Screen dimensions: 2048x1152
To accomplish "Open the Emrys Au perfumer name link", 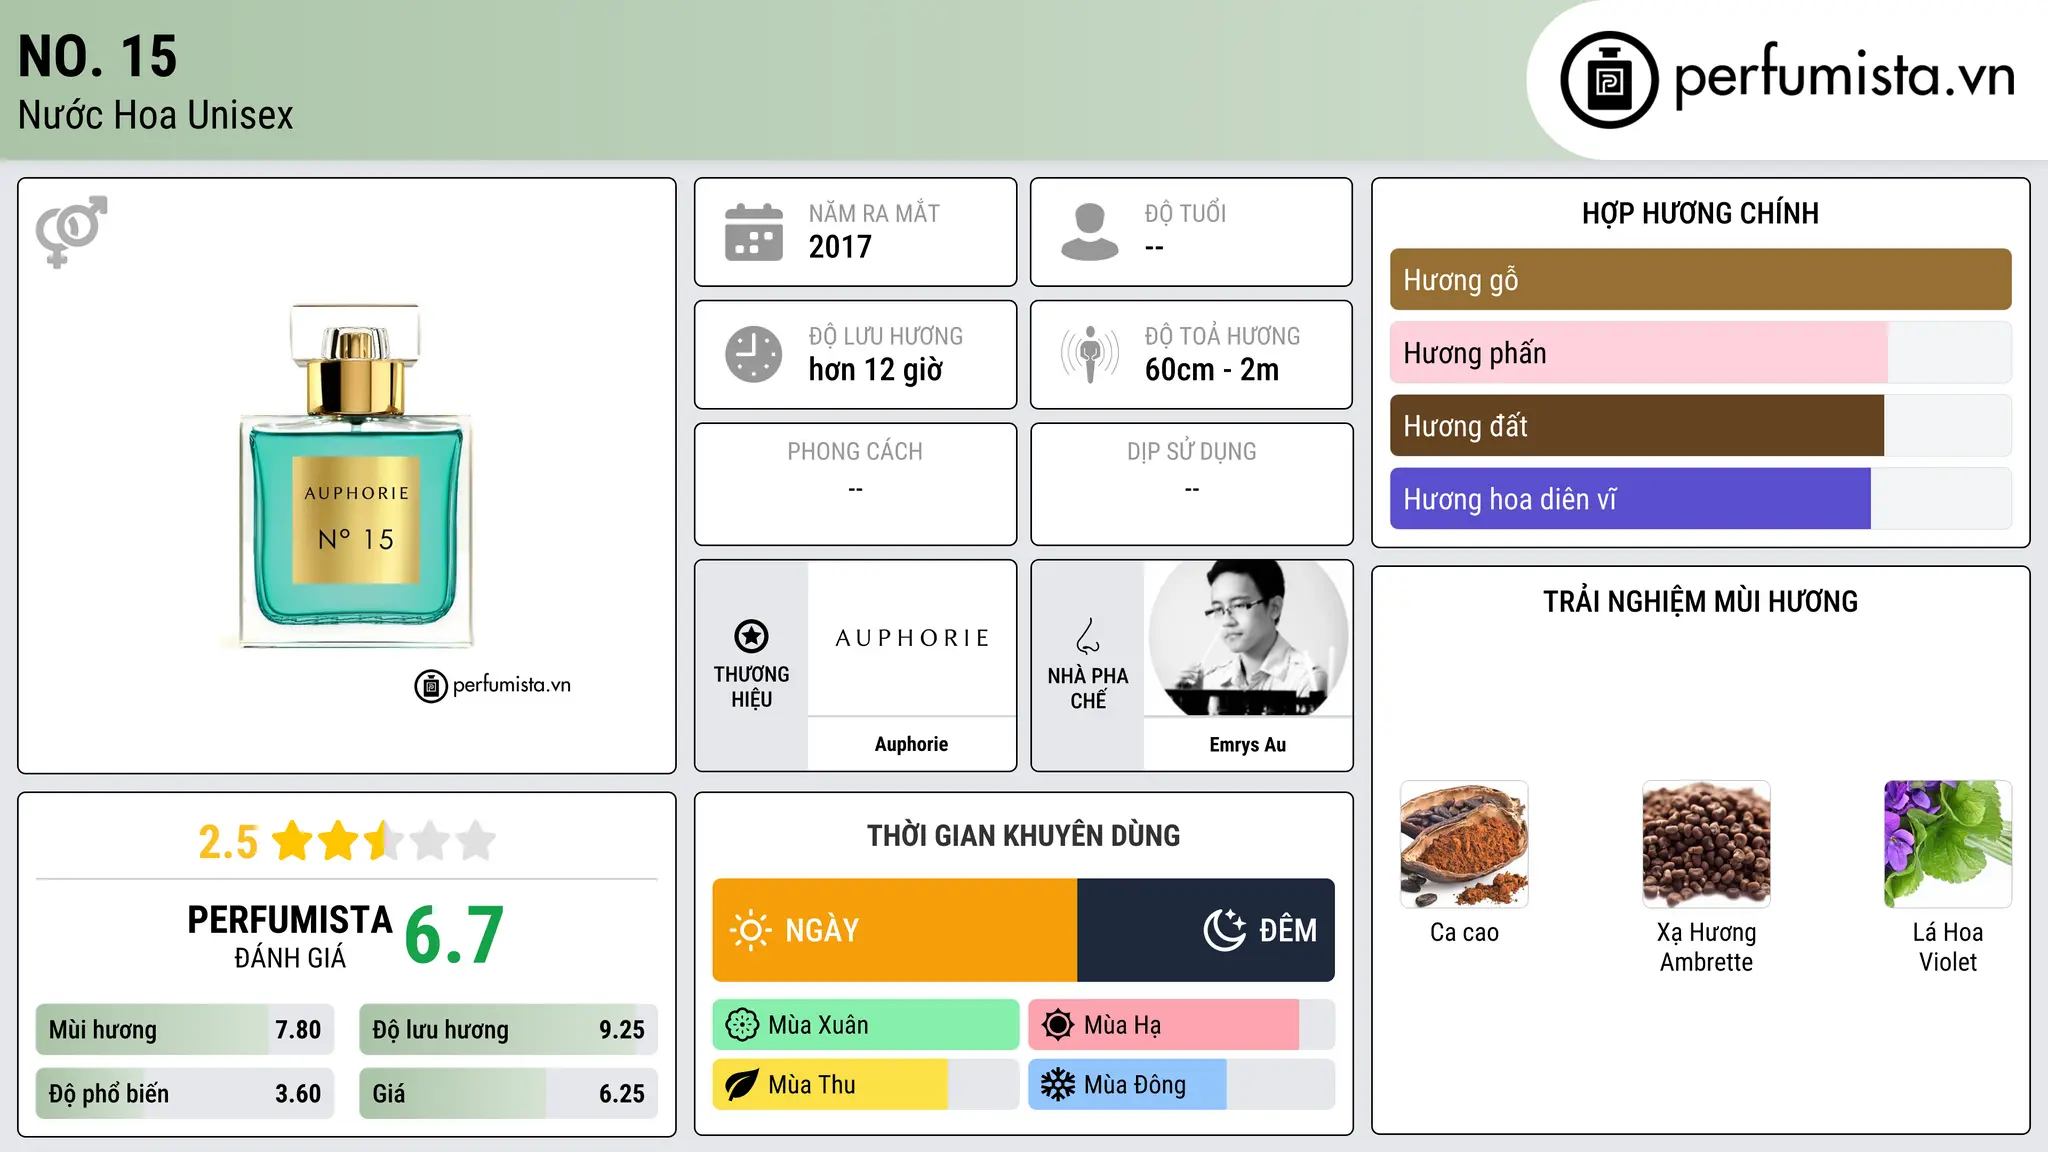I will coord(1248,745).
